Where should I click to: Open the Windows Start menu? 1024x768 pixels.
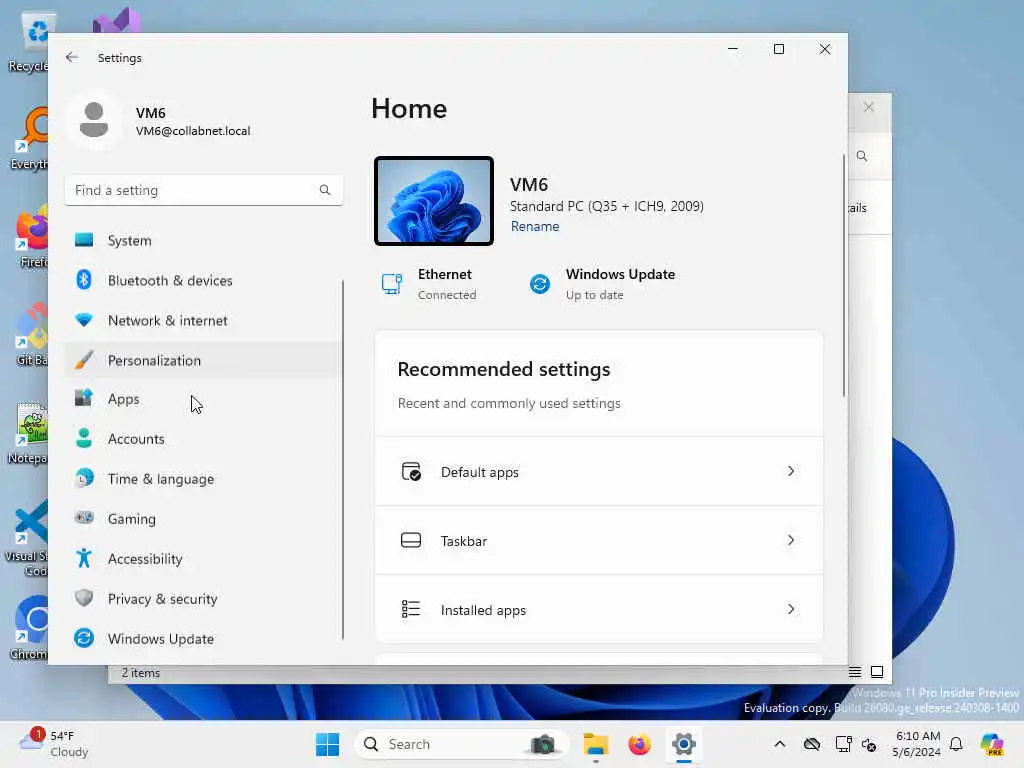pos(327,744)
